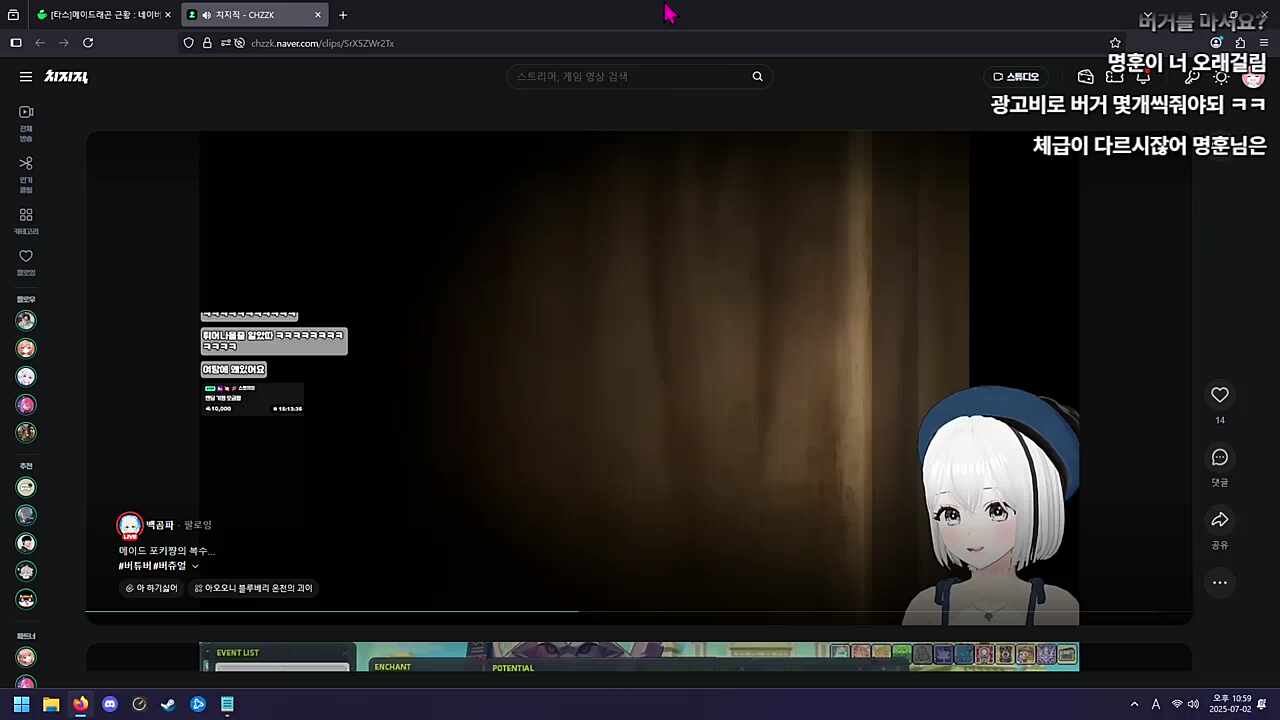Click the key icon in header
1280x720 pixels.
tap(1192, 77)
